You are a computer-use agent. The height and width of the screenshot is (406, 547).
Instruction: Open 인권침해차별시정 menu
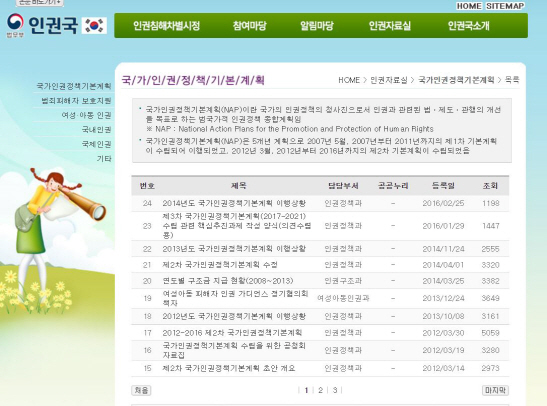click(x=166, y=25)
